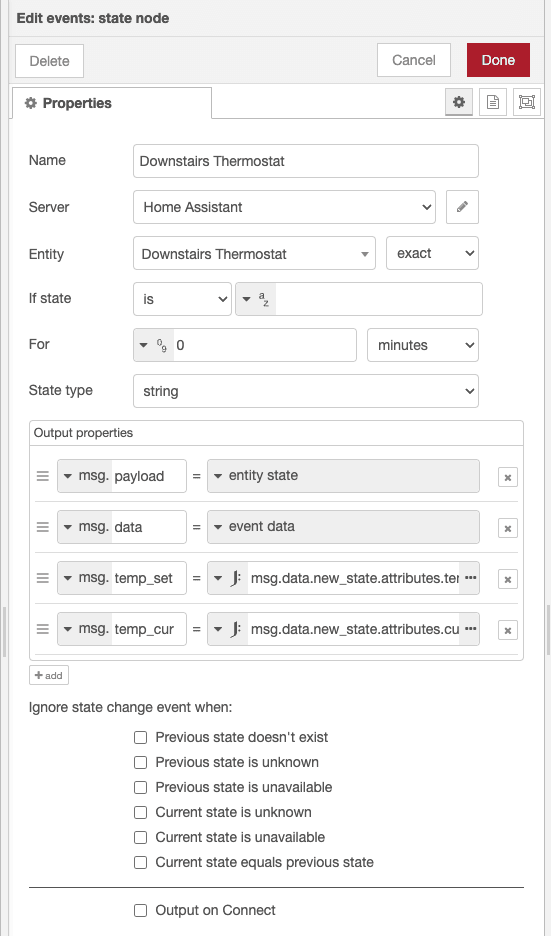Open the exact match type dropdown
Viewport: 551px width, 936px height.
(x=432, y=253)
